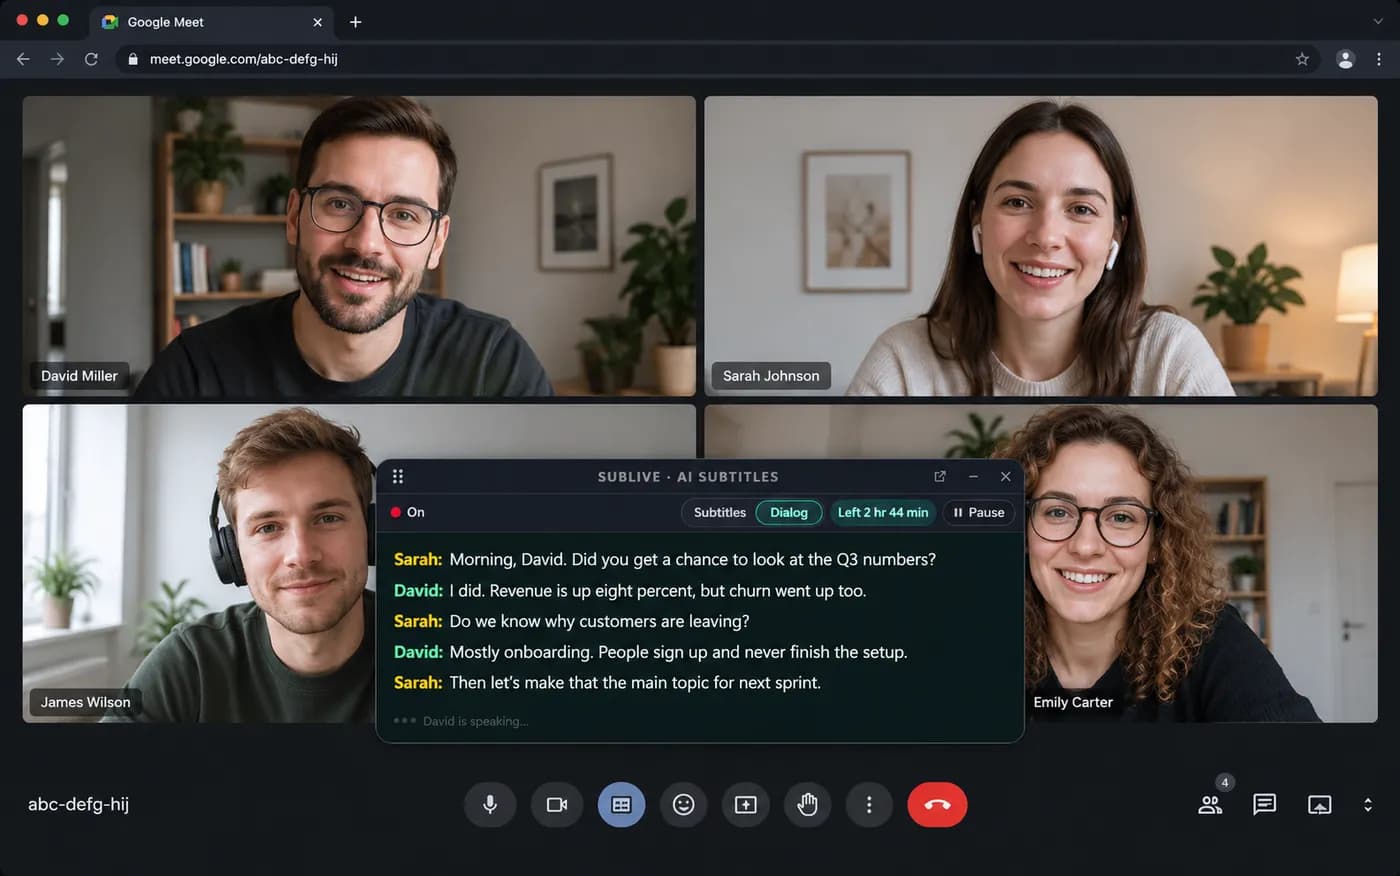Image resolution: width=1400 pixels, height=876 pixels.
Task: Open a new browser tab
Action: (355, 22)
